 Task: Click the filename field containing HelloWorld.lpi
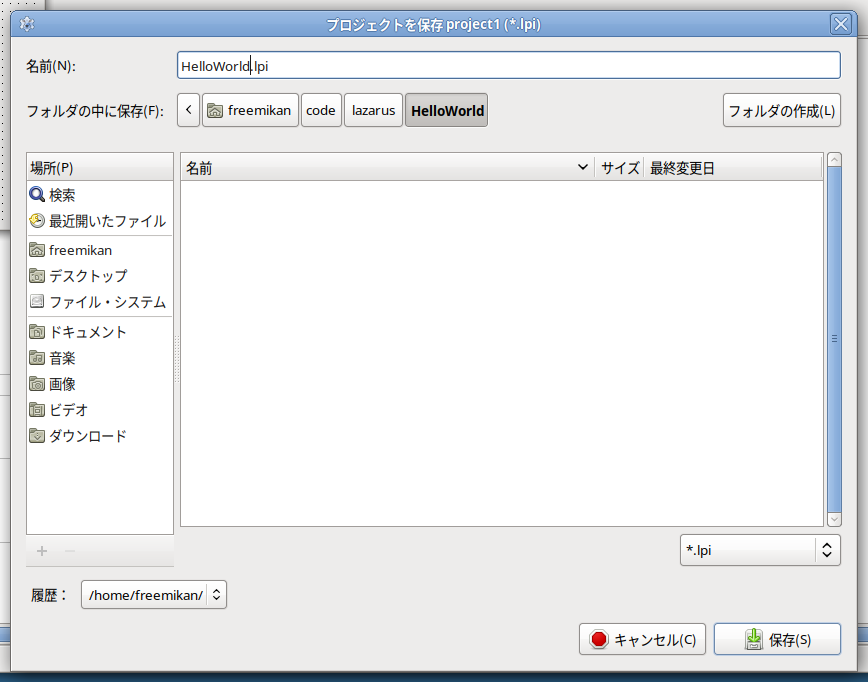(508, 66)
